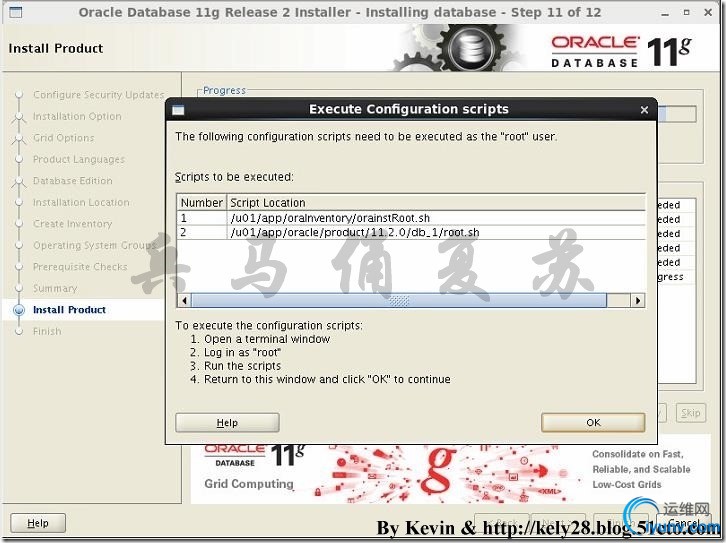Select script row db_1/root.sh
The image size is (726, 543).
coord(411,232)
